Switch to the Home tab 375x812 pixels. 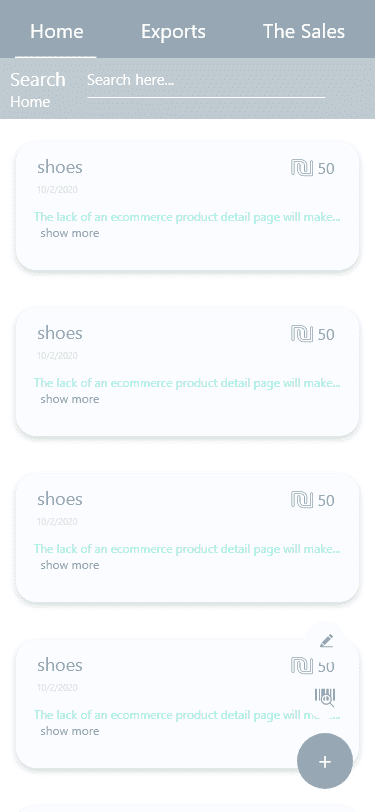56,31
